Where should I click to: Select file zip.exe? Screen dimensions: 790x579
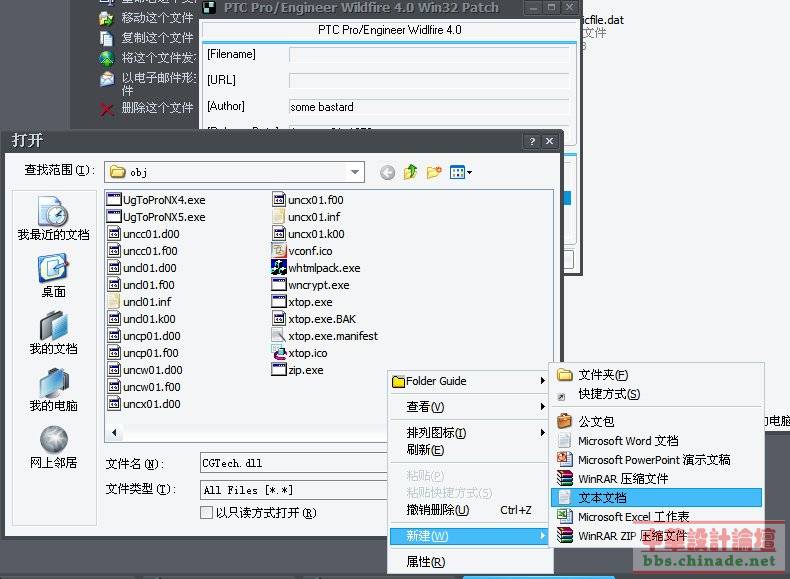298,370
